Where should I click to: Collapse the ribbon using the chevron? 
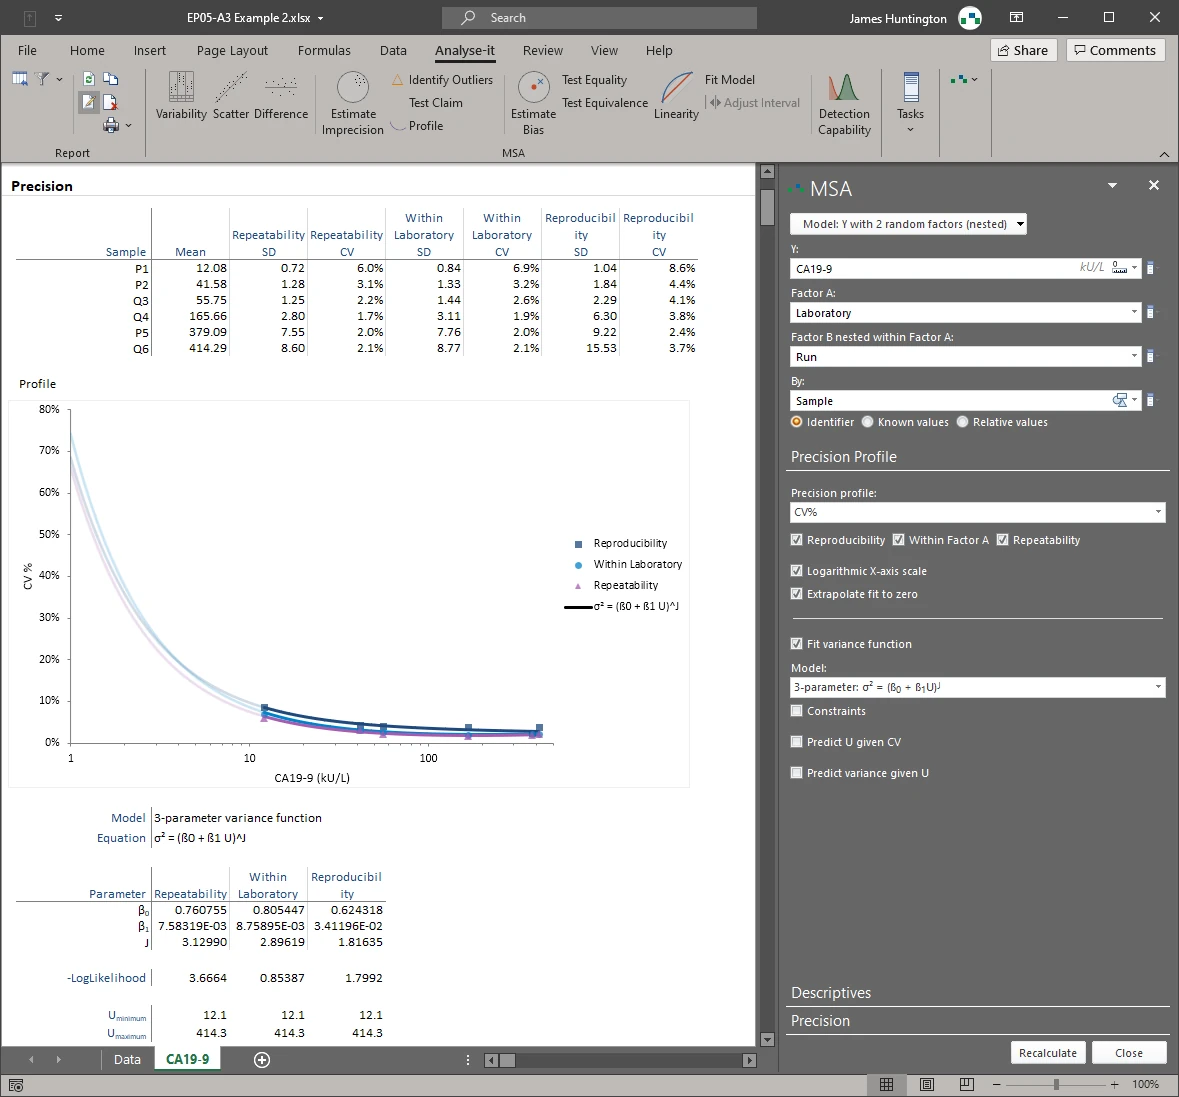click(x=1164, y=154)
